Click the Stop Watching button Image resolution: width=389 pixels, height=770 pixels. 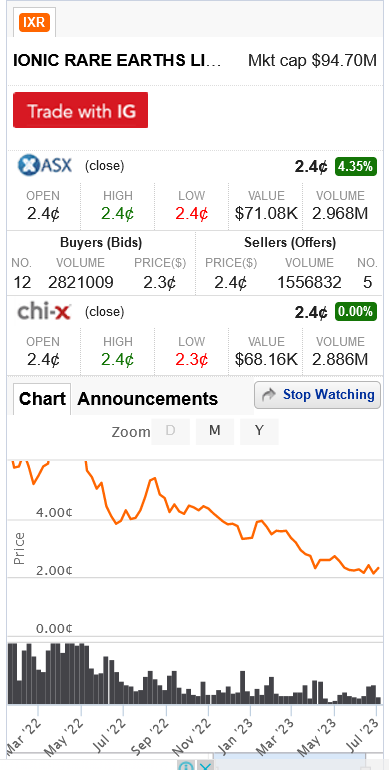(x=317, y=395)
